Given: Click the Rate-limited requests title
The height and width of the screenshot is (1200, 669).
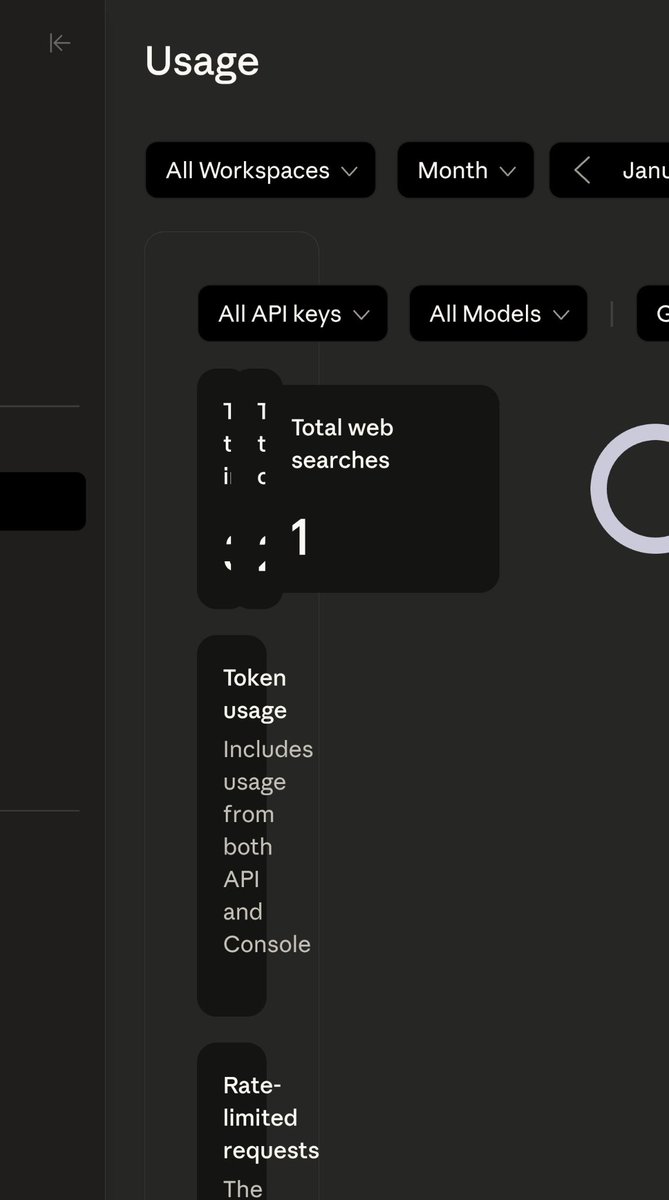Looking at the screenshot, I should (x=271, y=1118).
